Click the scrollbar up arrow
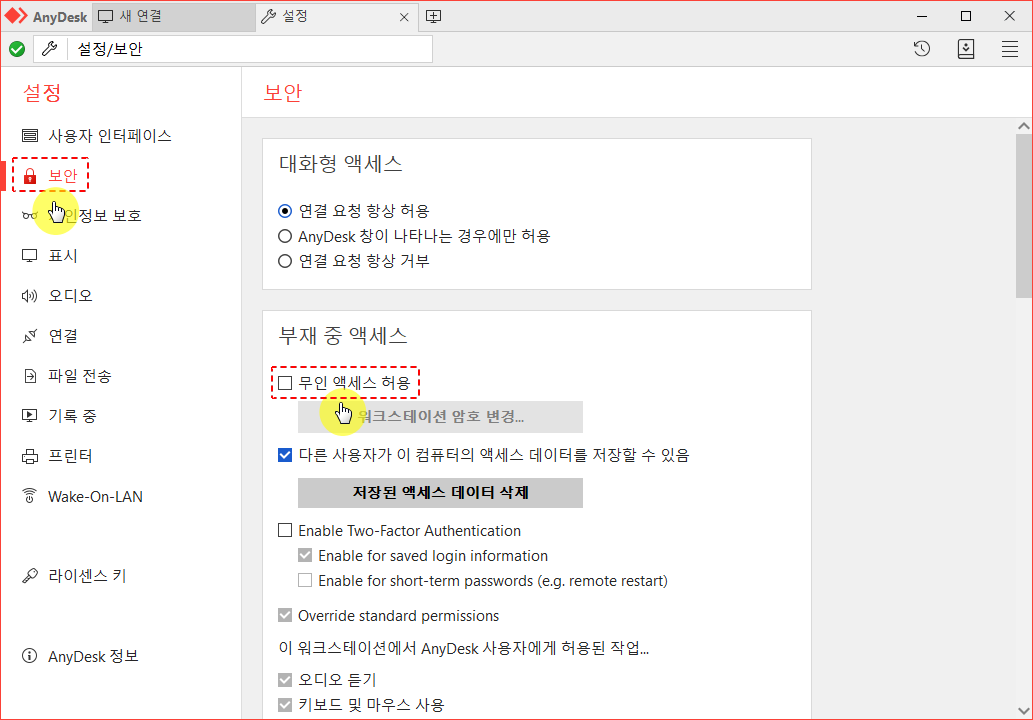1033x720 pixels. point(1023,126)
